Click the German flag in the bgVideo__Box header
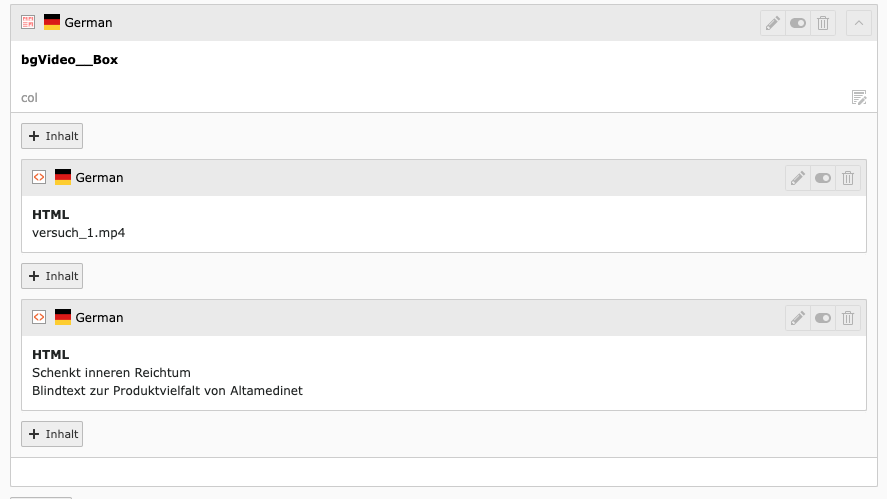This screenshot has height=499, width=887. [52, 22]
